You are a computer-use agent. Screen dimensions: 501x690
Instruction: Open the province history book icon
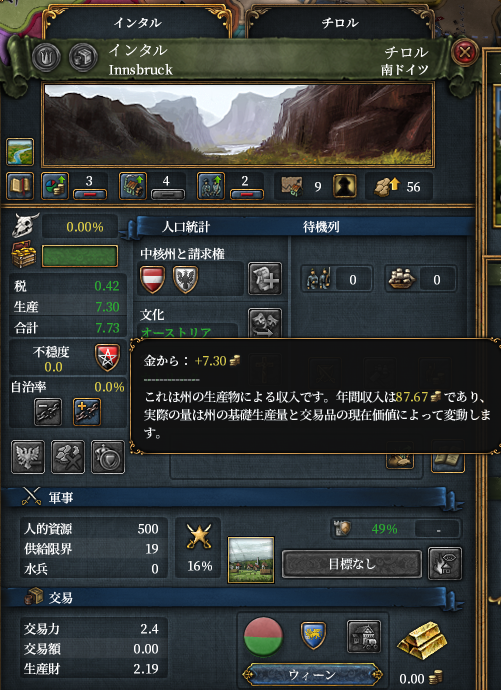20,186
